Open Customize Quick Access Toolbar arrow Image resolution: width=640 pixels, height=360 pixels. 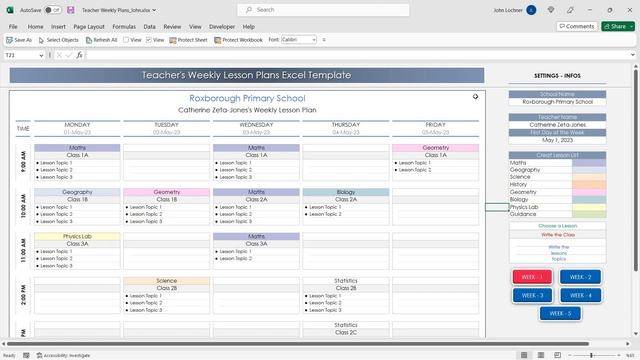(324, 40)
